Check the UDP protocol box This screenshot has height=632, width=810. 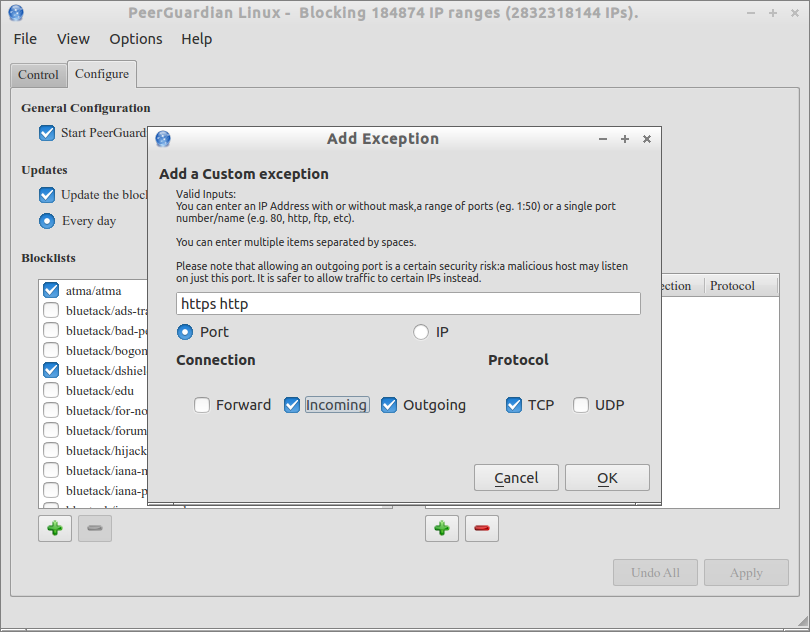(x=581, y=405)
